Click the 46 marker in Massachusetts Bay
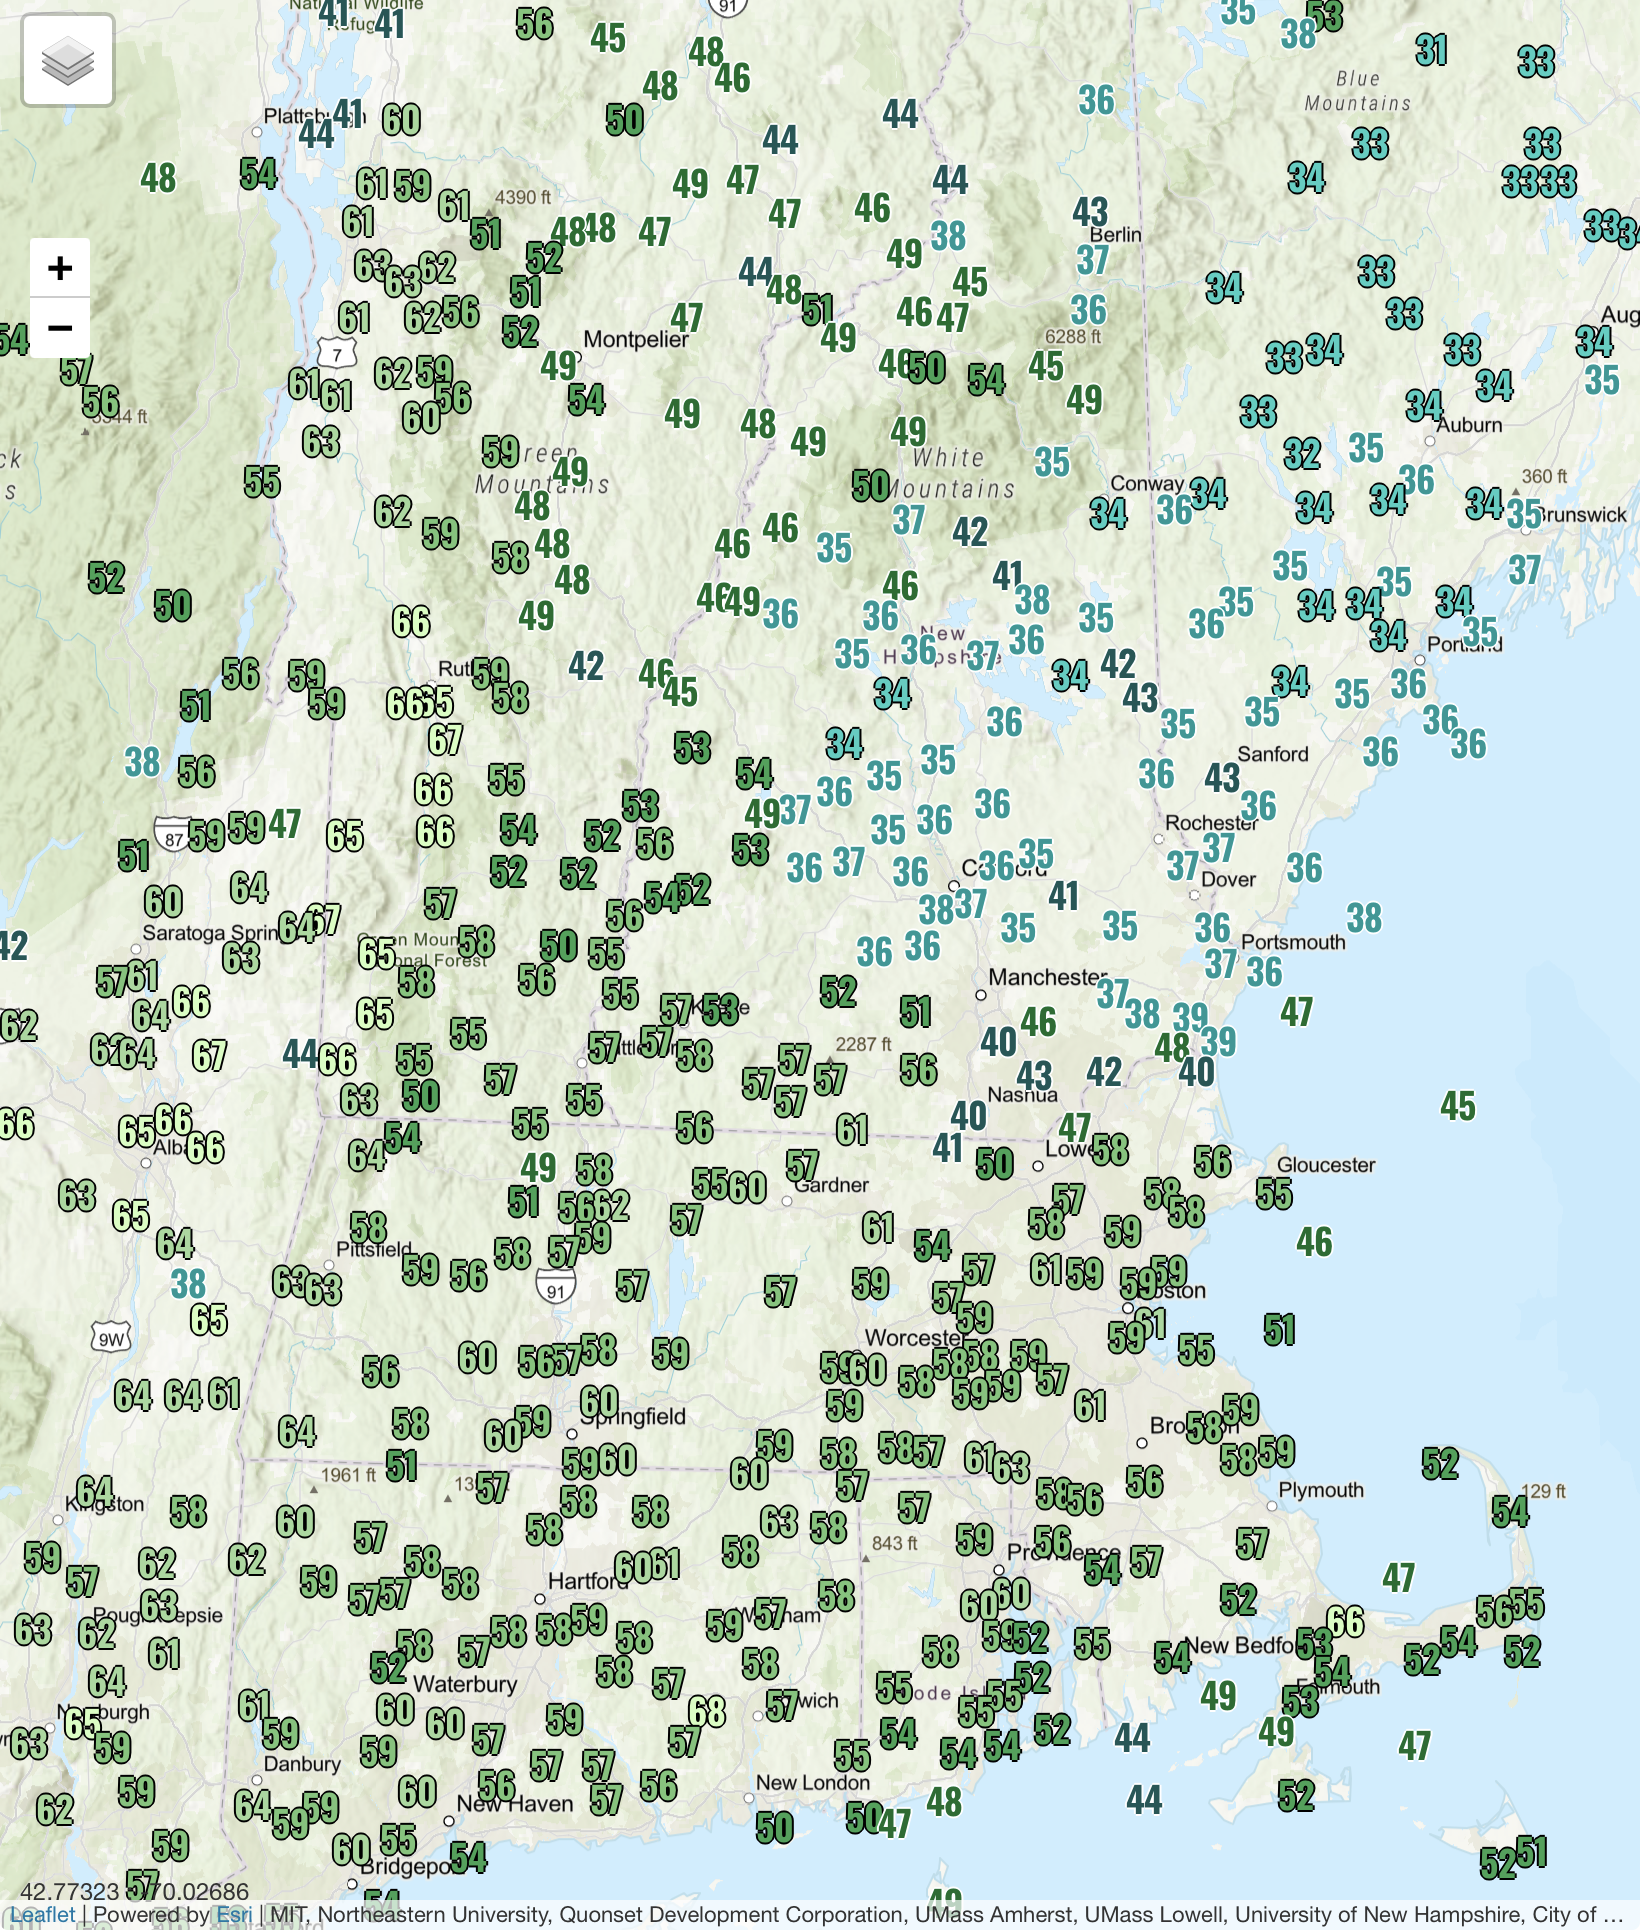Viewport: 1640px width, 1930px height. pos(1314,1242)
